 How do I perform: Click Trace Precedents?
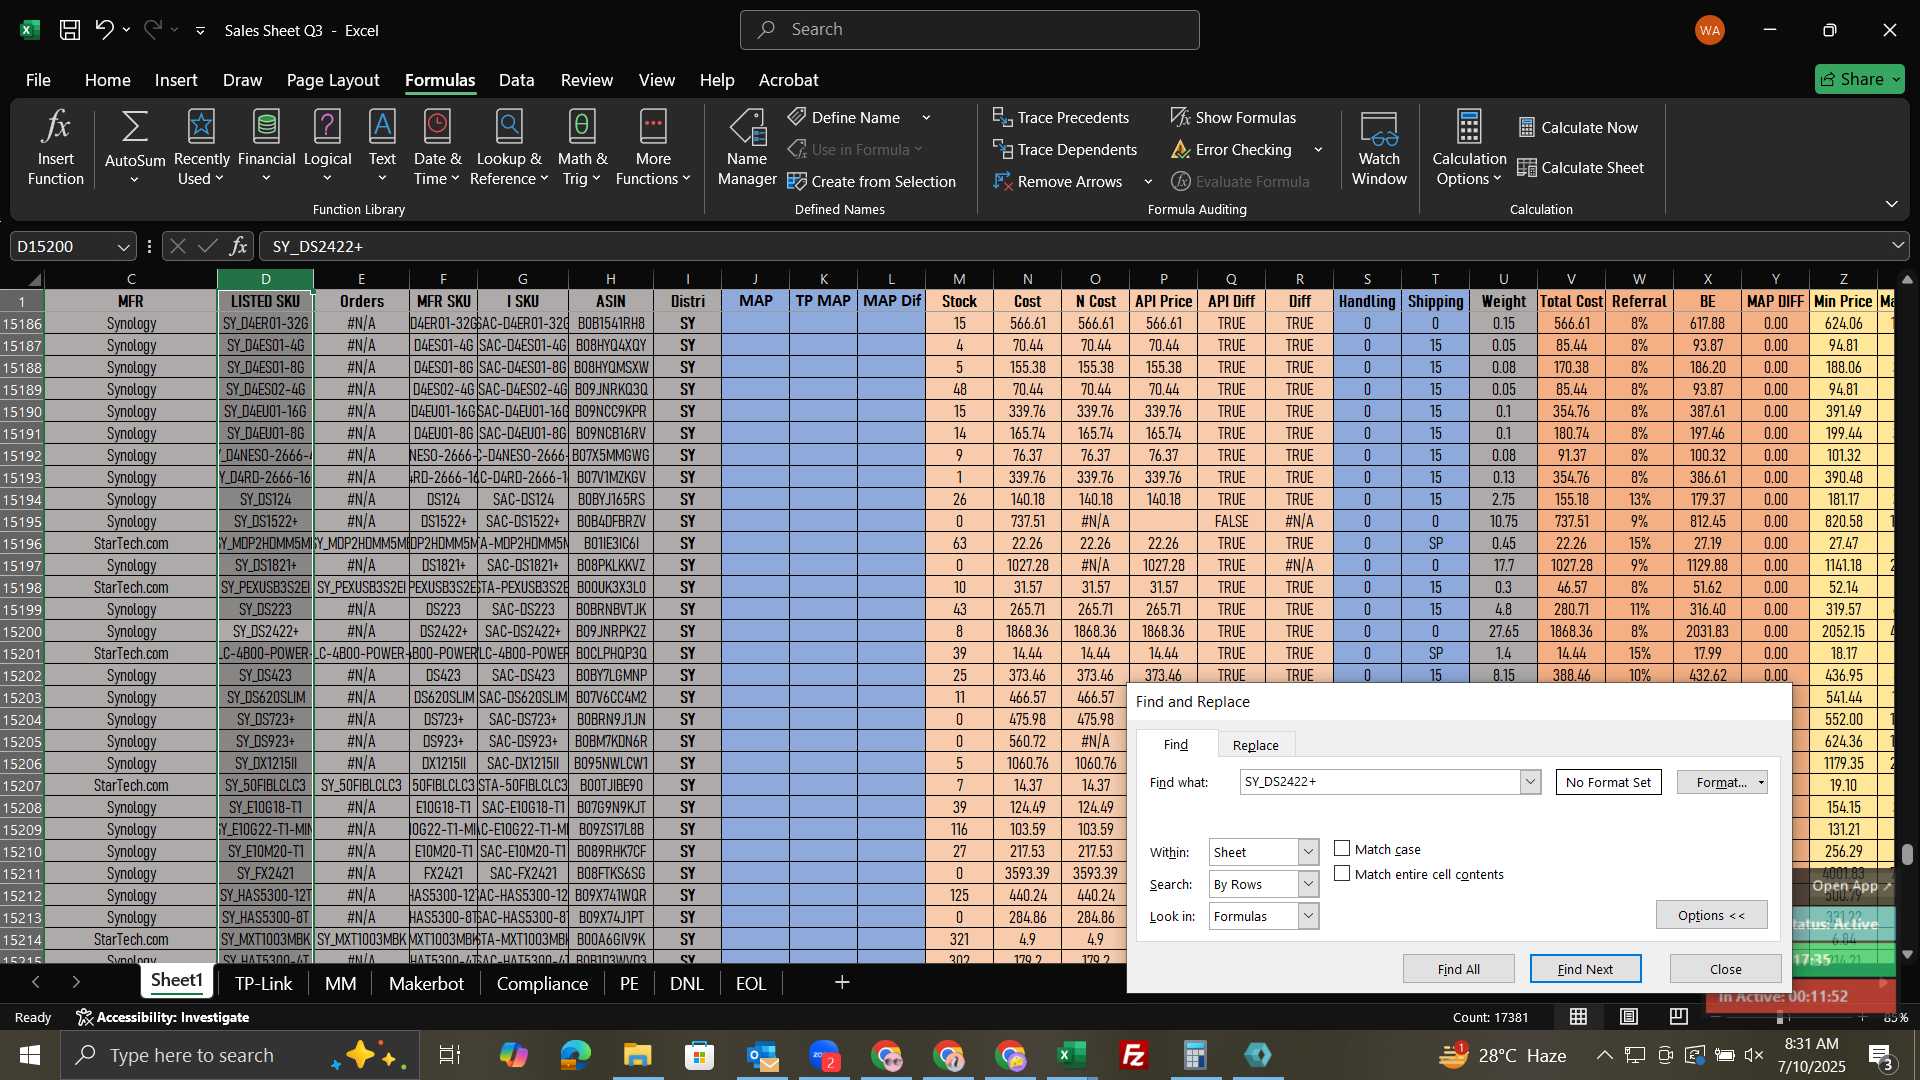point(1061,118)
